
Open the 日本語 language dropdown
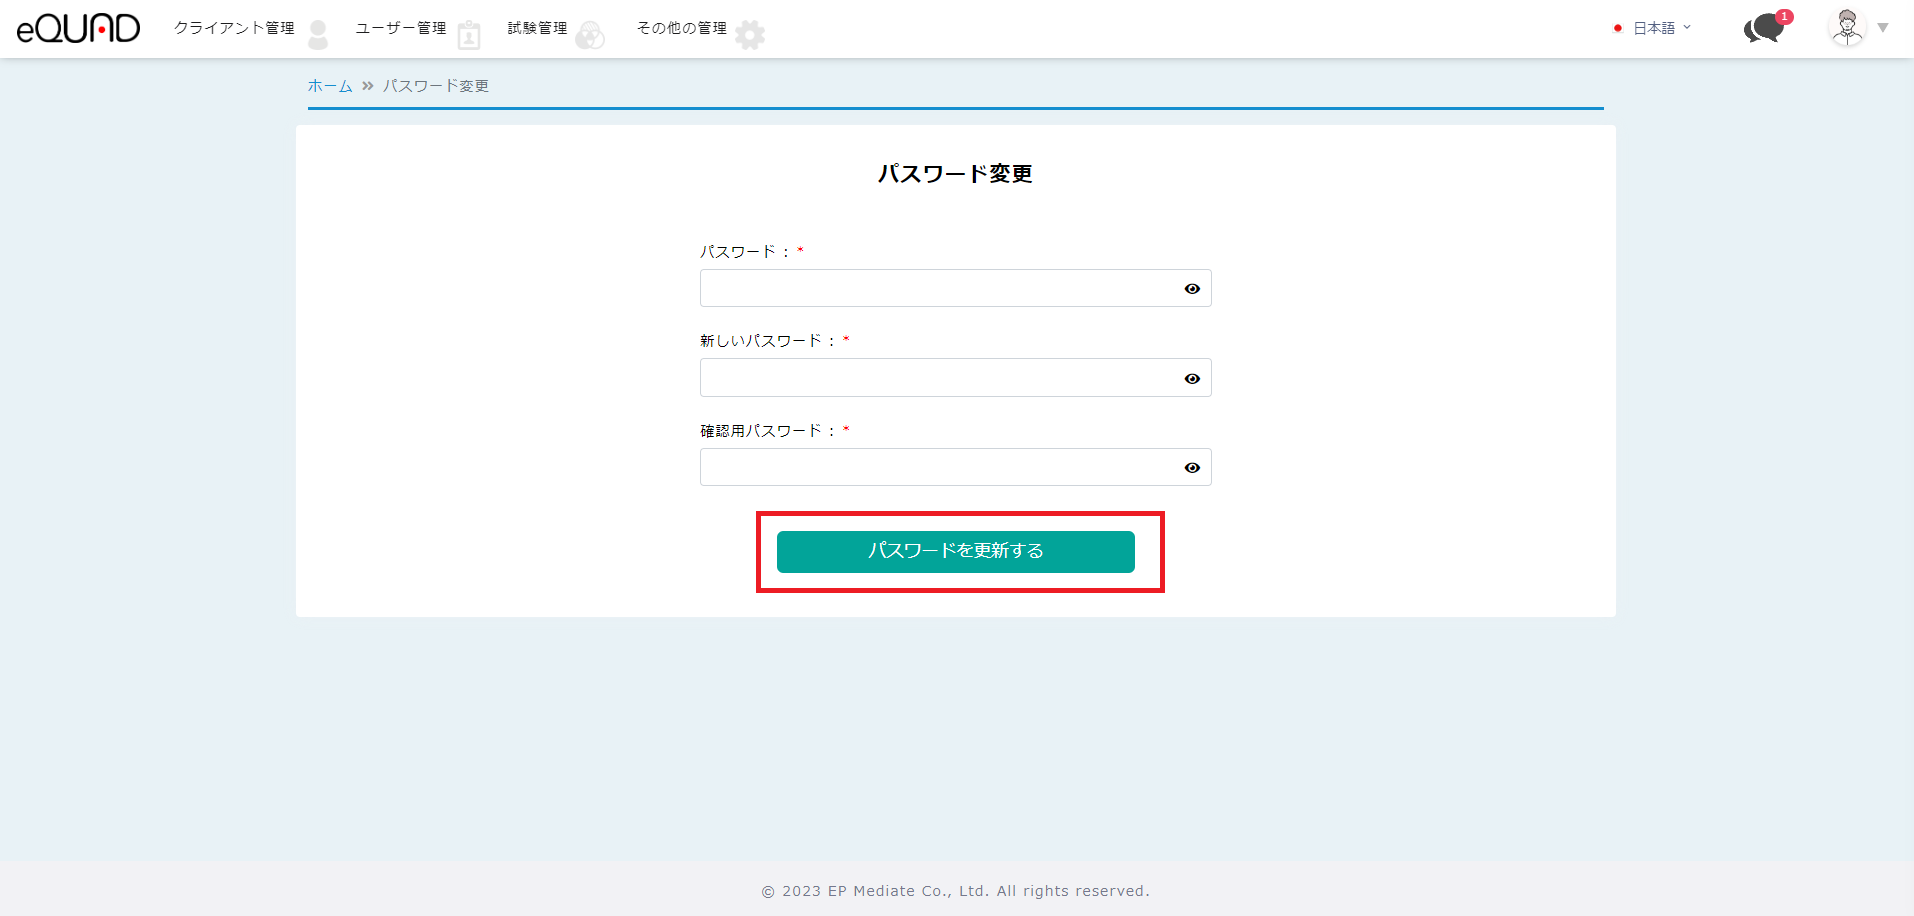[1654, 28]
